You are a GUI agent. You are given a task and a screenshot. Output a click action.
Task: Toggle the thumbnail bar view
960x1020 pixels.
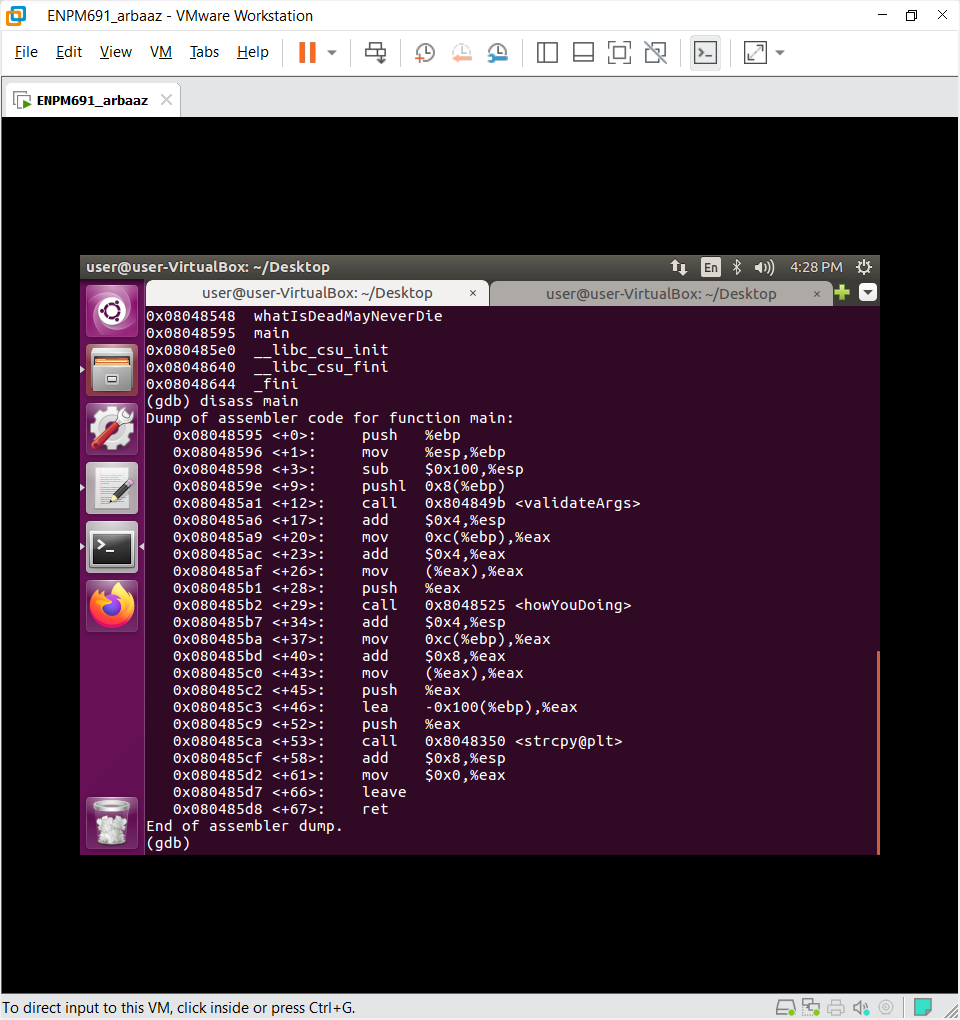583,53
